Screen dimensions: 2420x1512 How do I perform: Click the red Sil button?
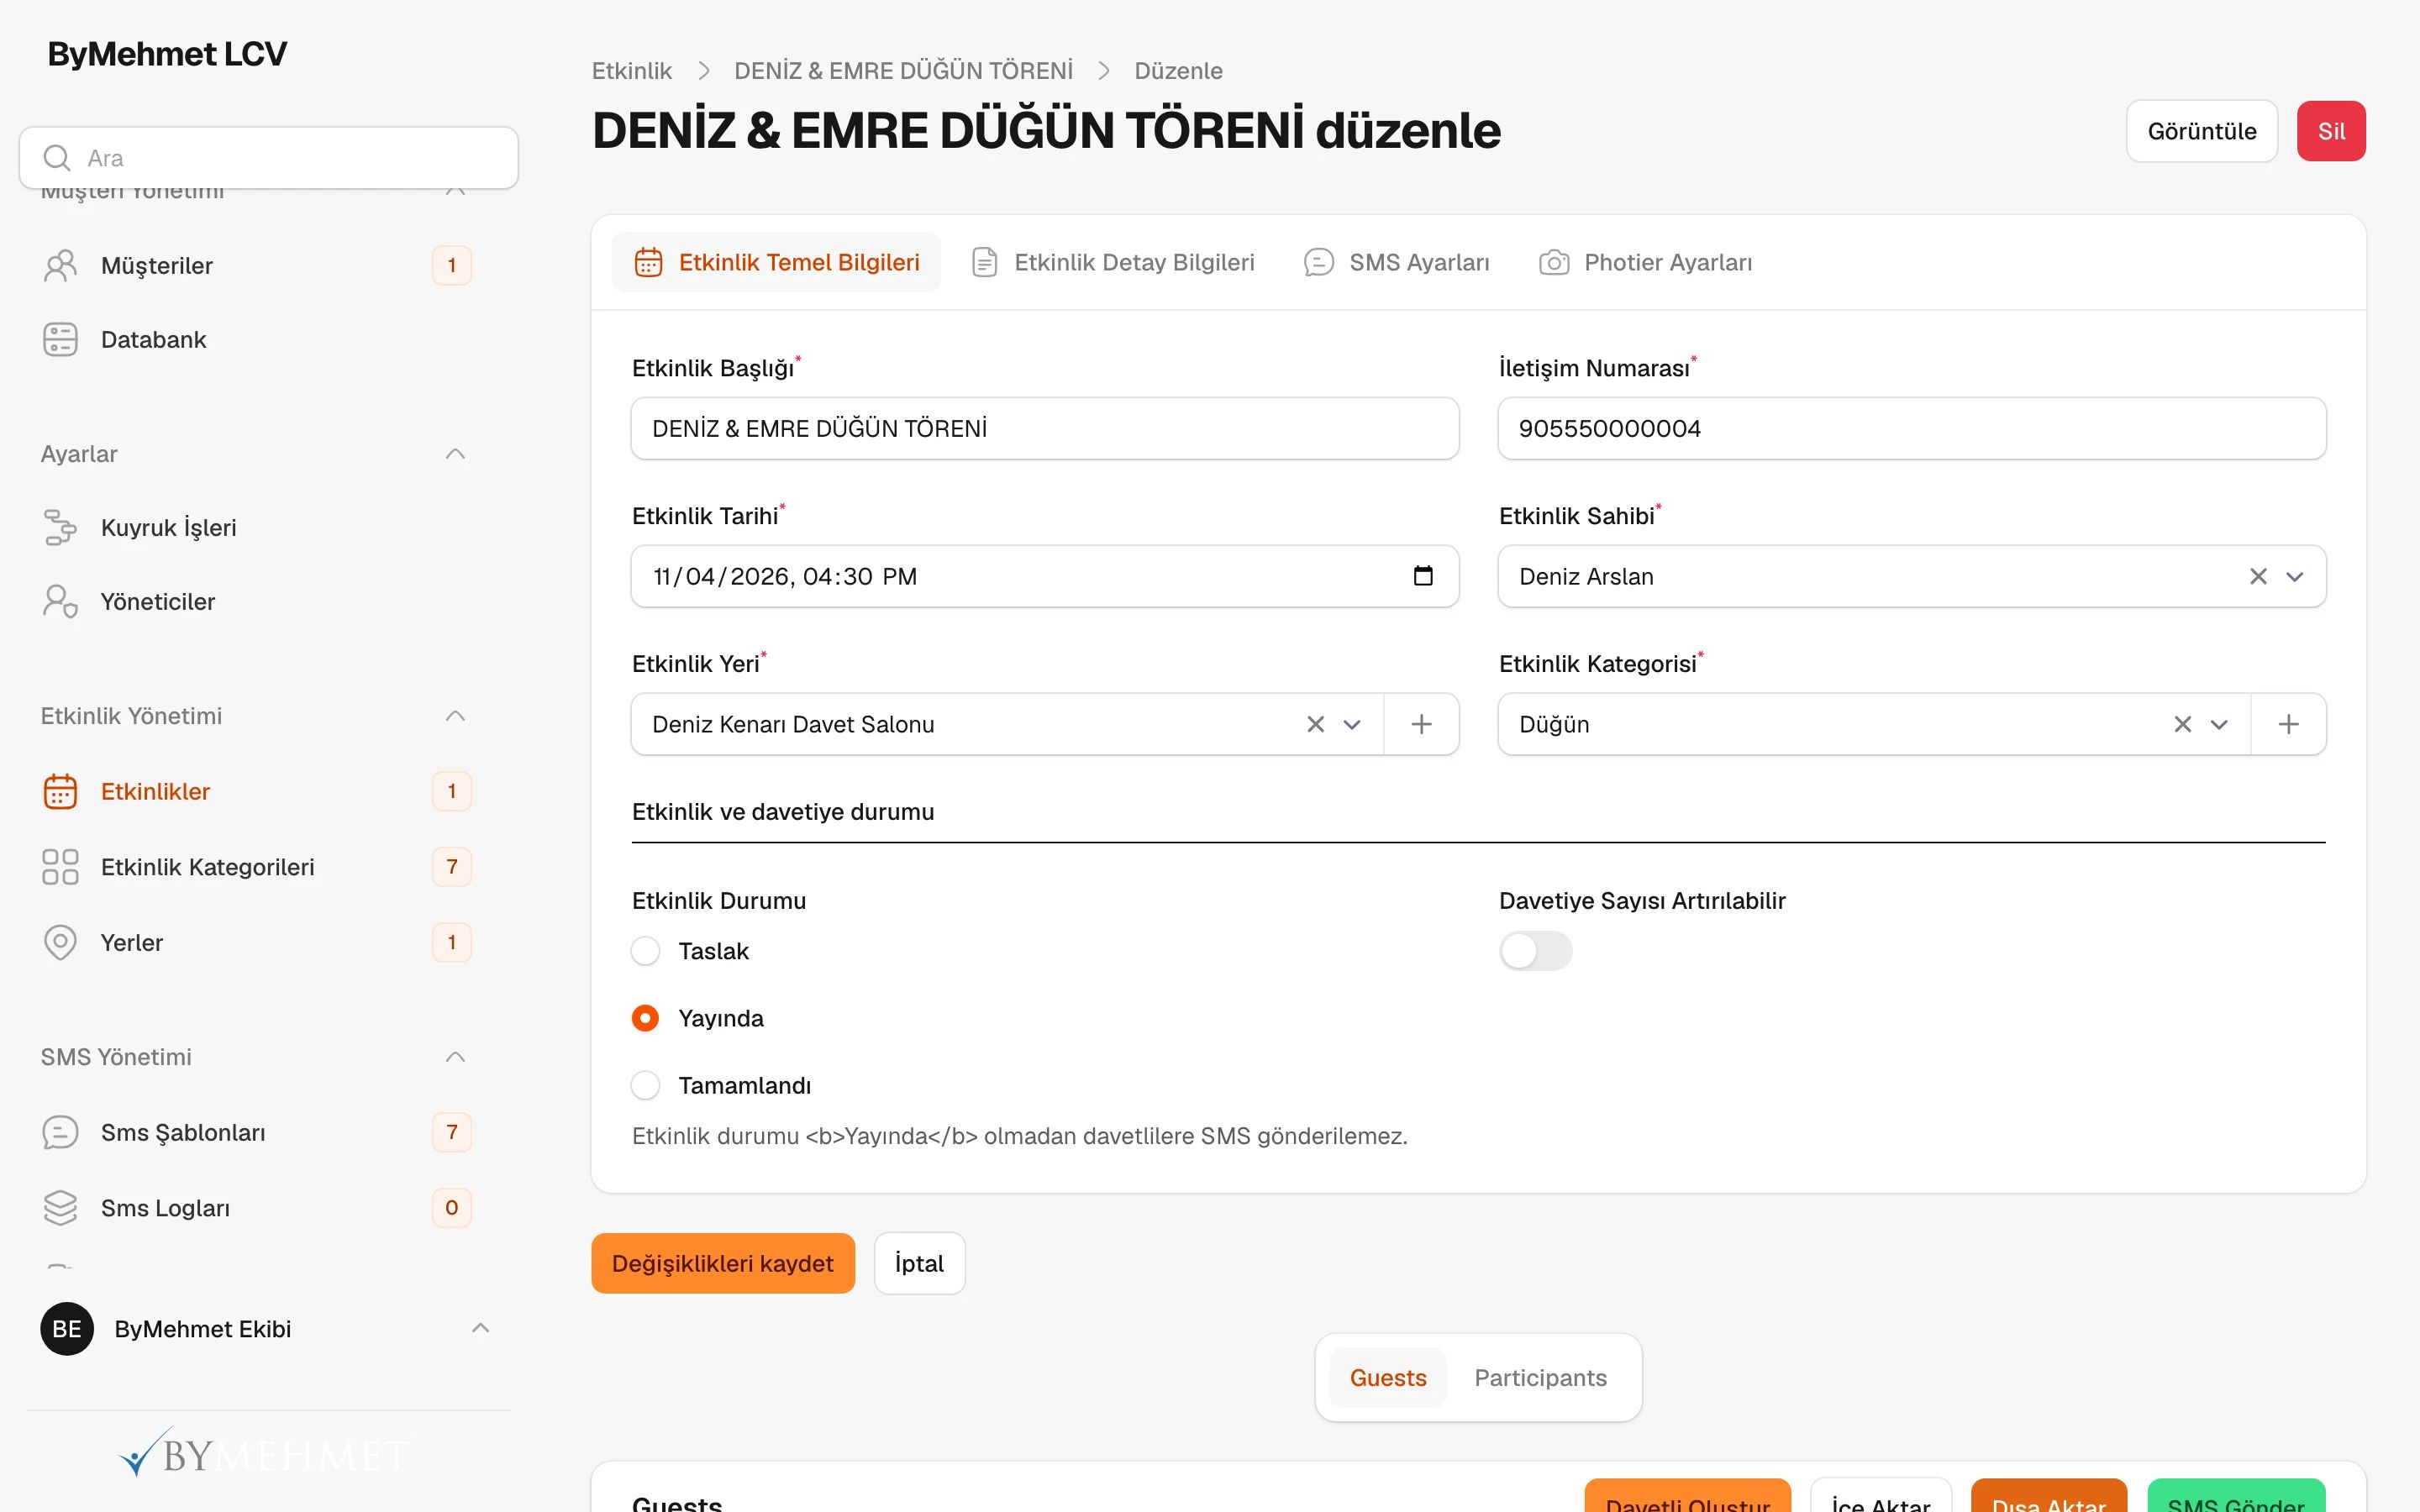pyautogui.click(x=2331, y=131)
